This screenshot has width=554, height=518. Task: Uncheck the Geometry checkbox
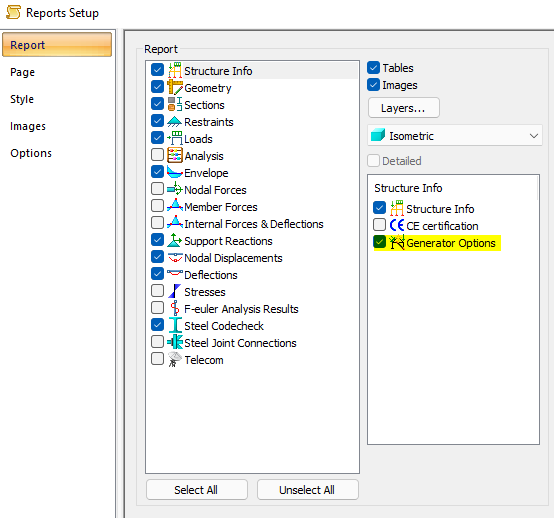tap(157, 86)
